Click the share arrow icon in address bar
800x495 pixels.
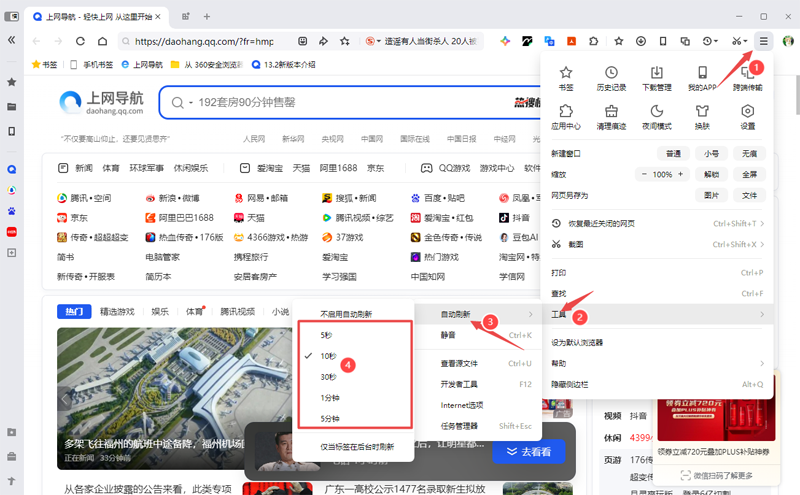(323, 41)
